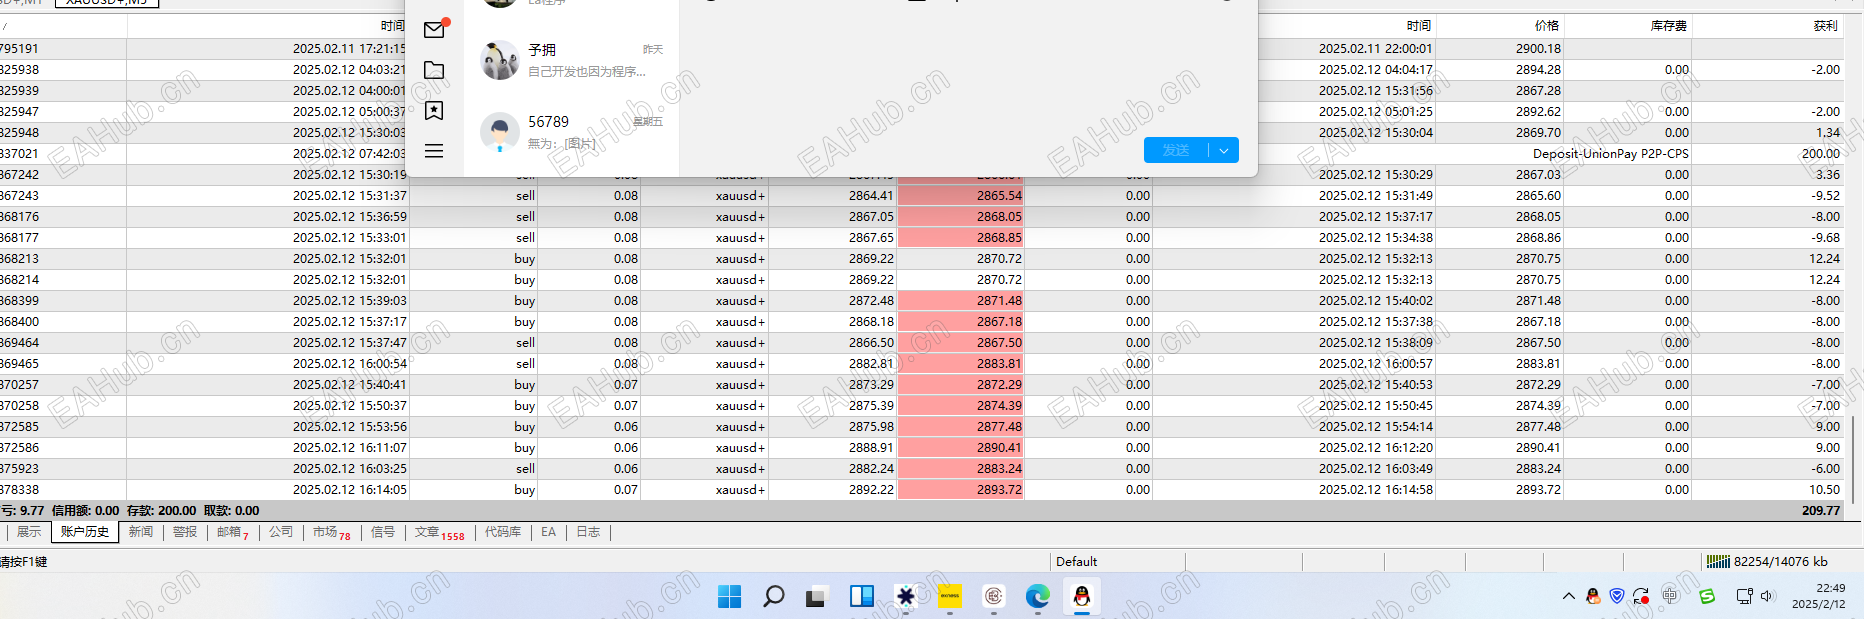Open the Widgets icon on the taskbar

861,597
